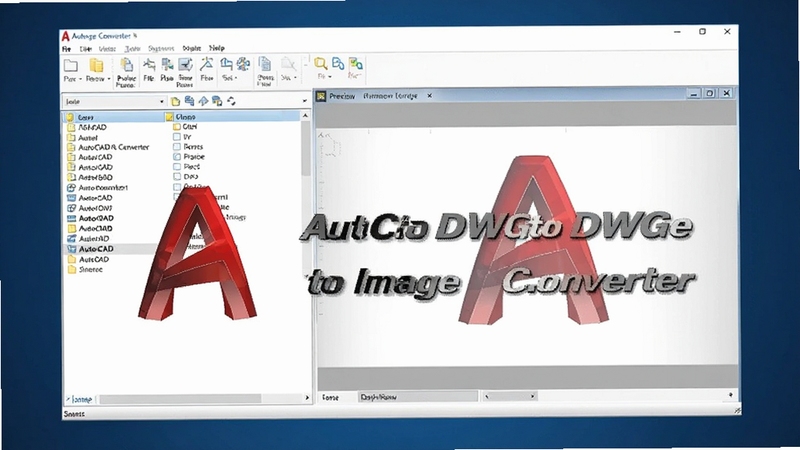Toggle the checkbox beside Praioe
The image size is (800, 450).
coord(177,157)
